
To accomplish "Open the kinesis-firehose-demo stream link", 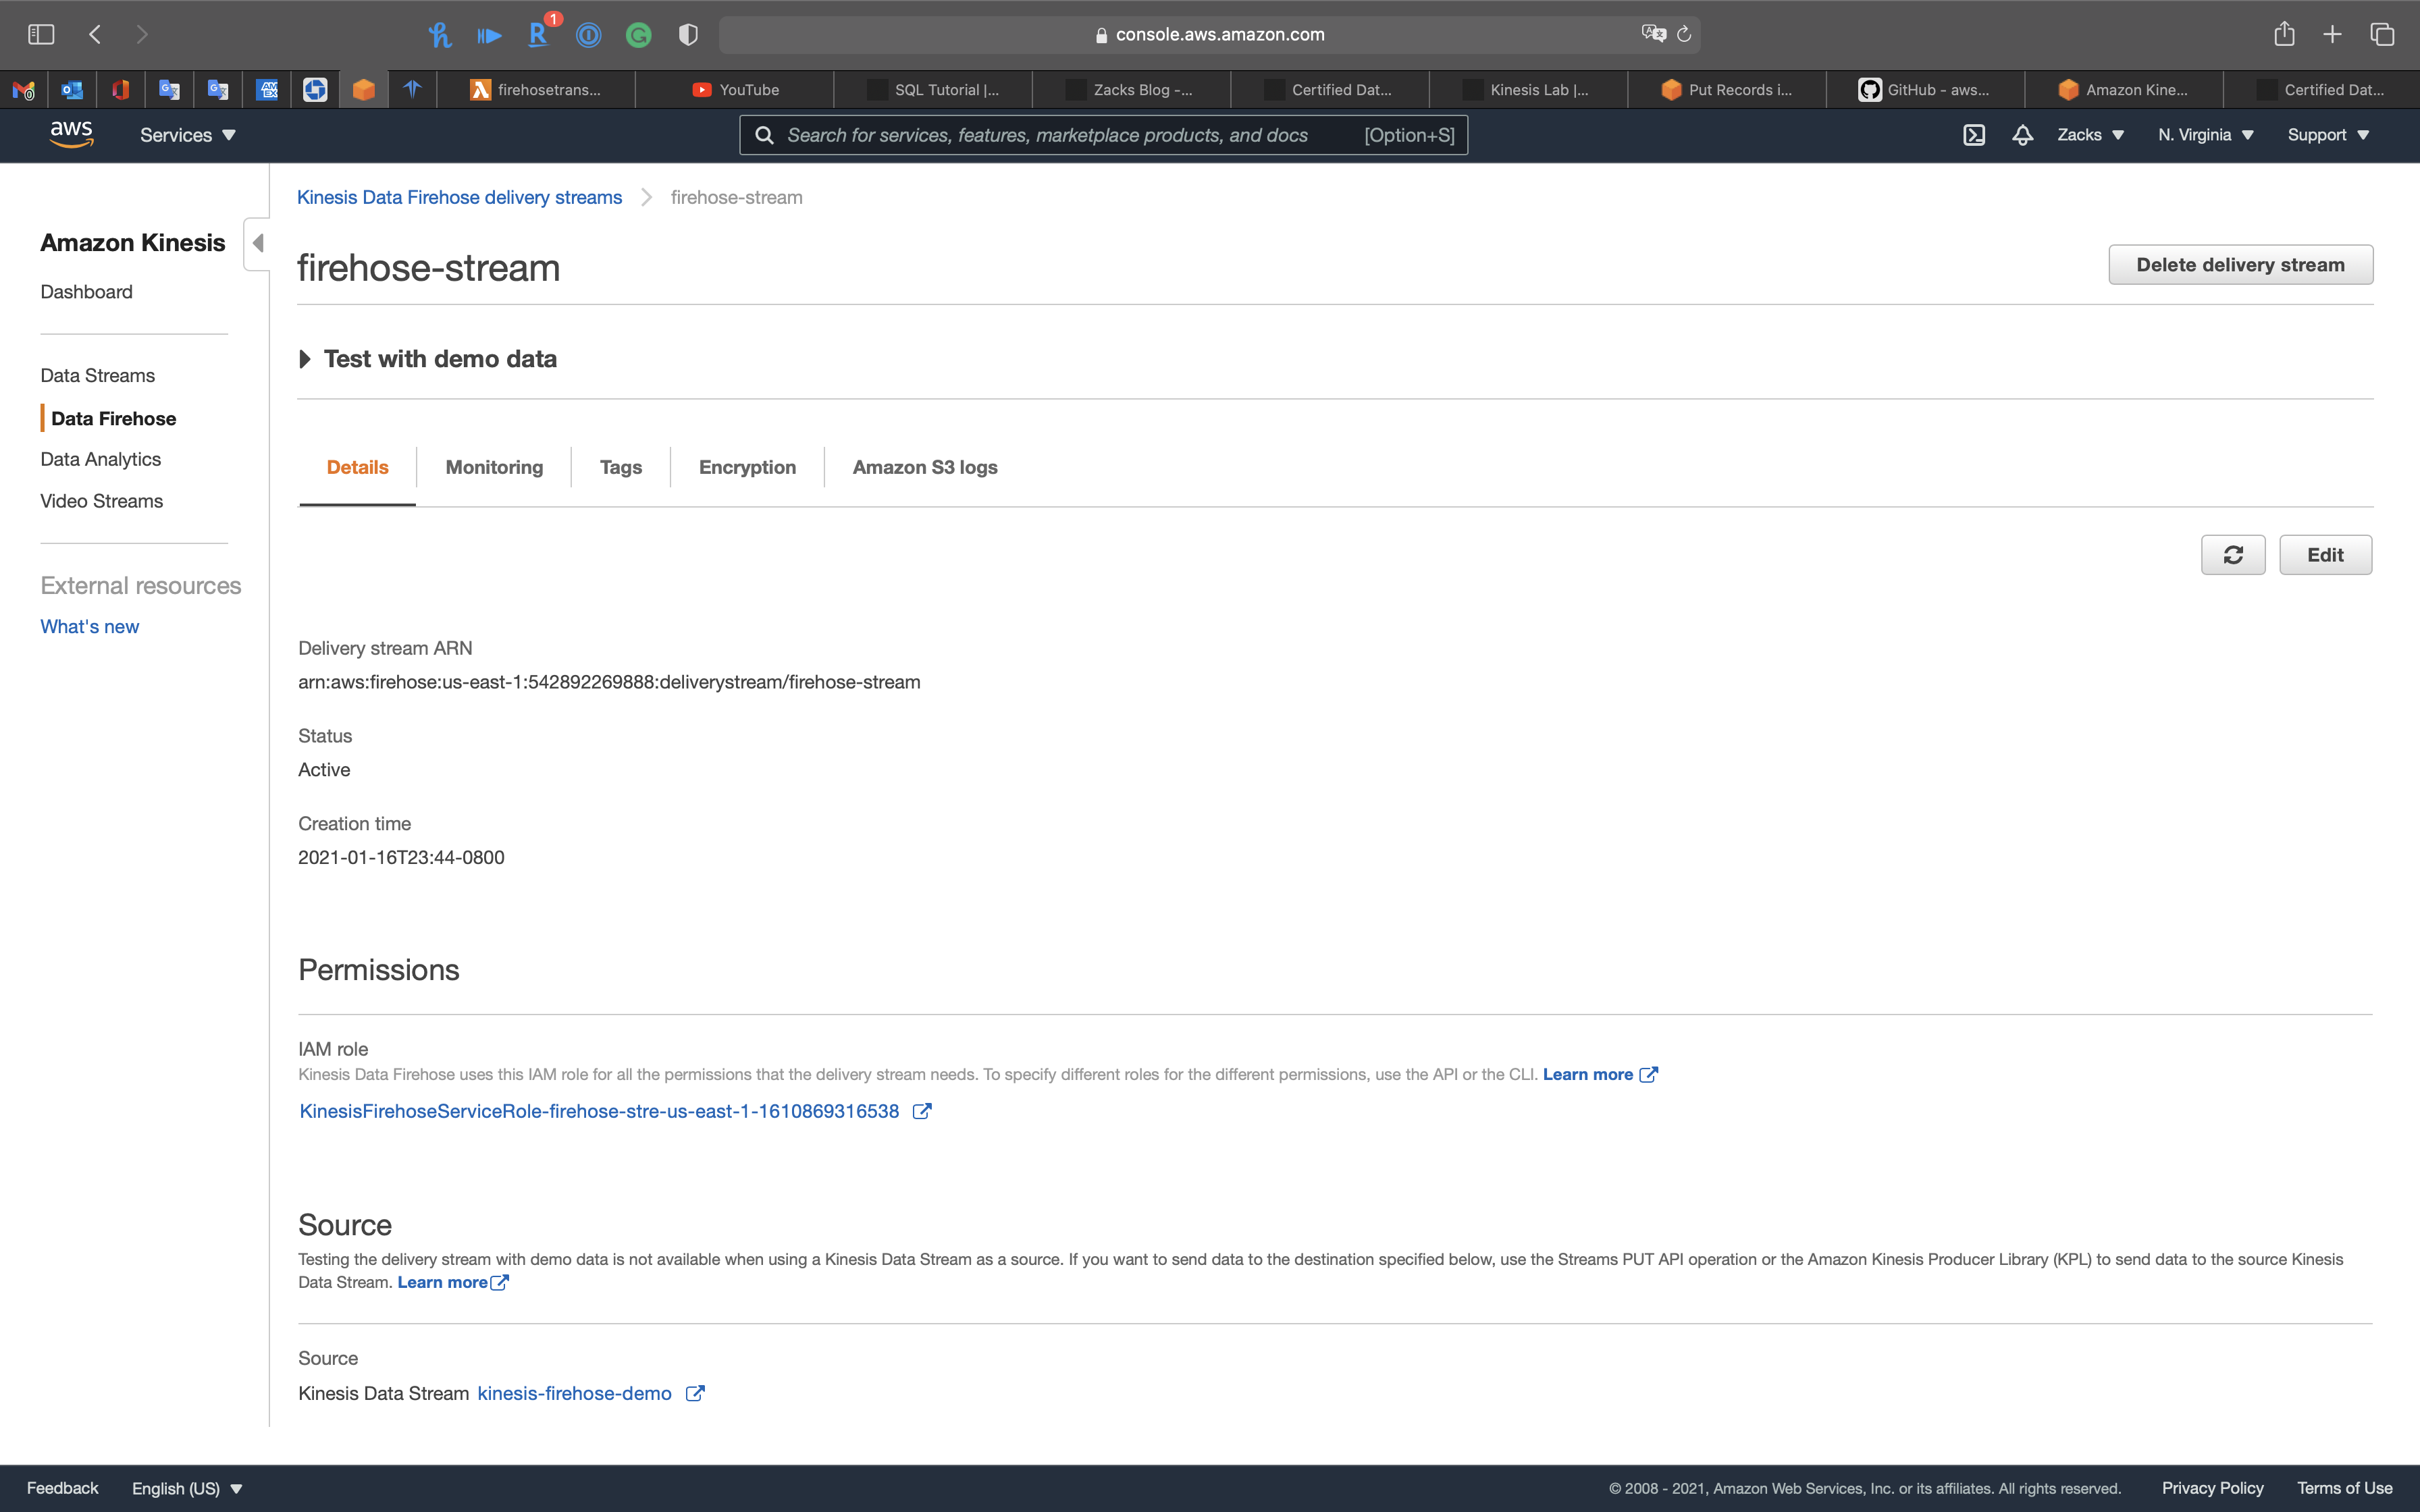I will tap(574, 1393).
